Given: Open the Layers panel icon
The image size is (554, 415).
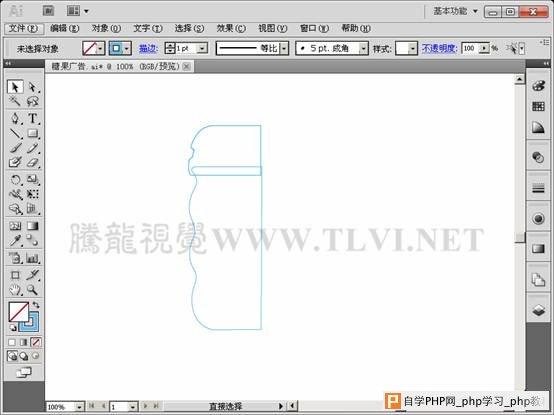Looking at the screenshot, I should tap(538, 311).
